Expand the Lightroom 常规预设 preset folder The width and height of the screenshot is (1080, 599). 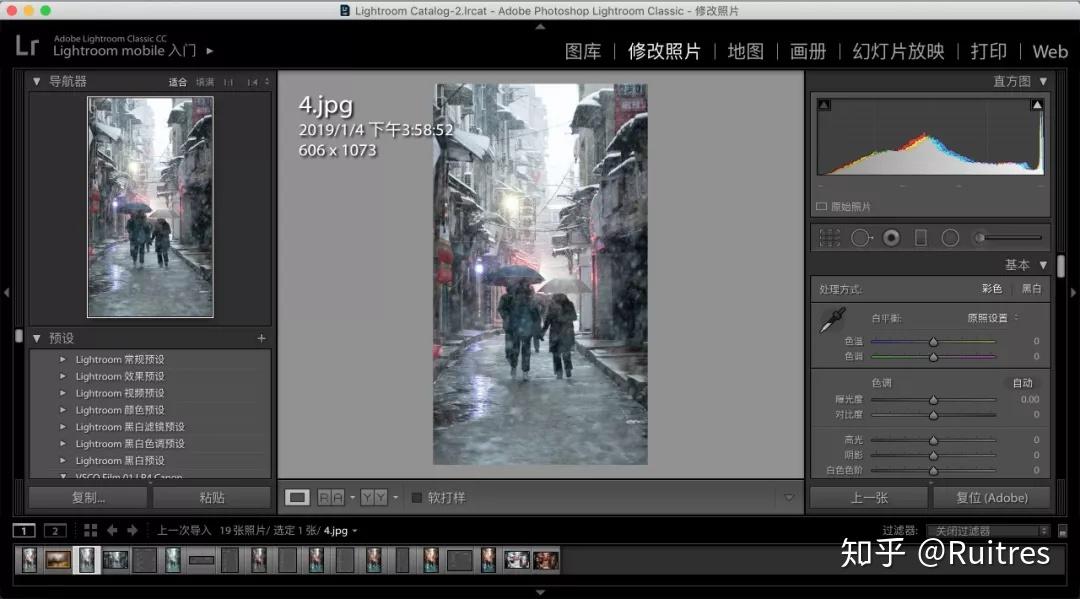click(63, 359)
